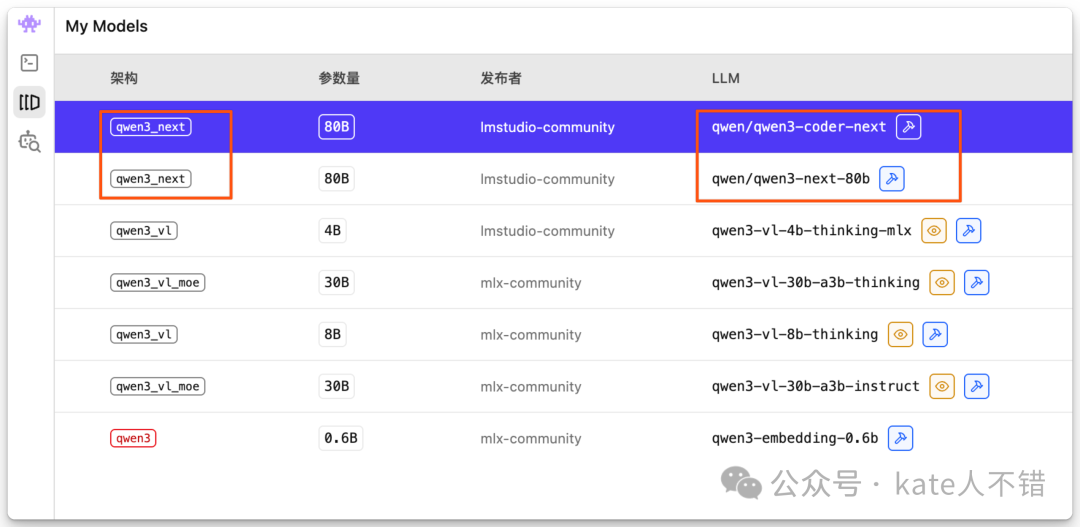Click vision eye icon for qwen3-vl-30b-a3b-instruct
Image resolution: width=1080 pixels, height=527 pixels.
[x=942, y=386]
